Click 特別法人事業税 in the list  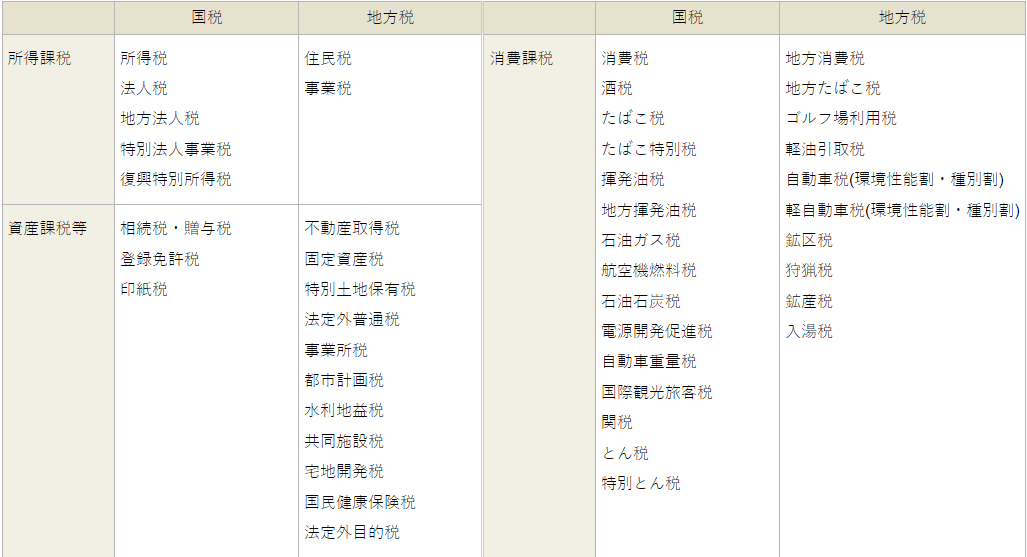pyautogui.click(x=176, y=149)
